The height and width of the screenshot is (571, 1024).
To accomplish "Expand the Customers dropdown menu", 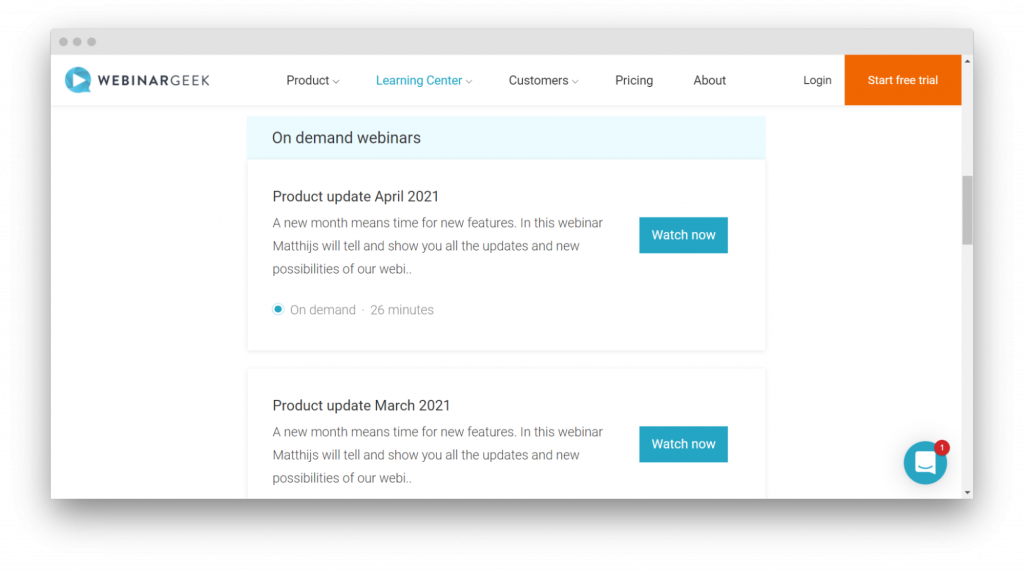I will [x=543, y=81].
